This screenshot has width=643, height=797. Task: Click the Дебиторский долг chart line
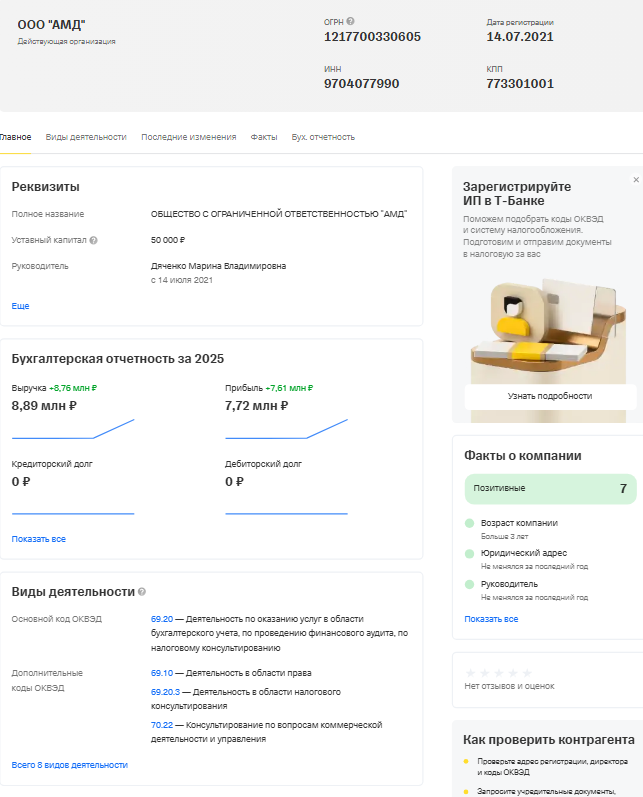pyautogui.click(x=286, y=514)
